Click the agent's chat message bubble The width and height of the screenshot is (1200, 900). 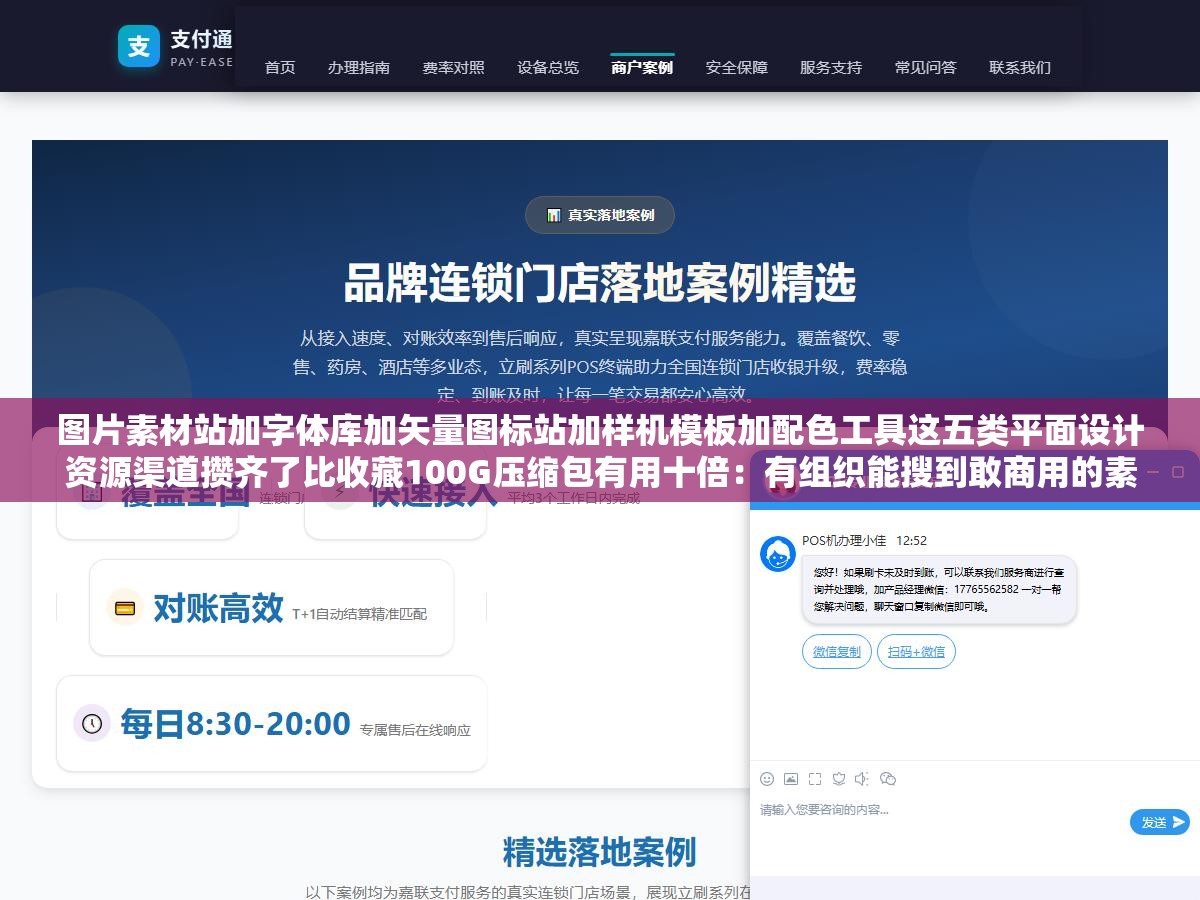click(x=939, y=590)
